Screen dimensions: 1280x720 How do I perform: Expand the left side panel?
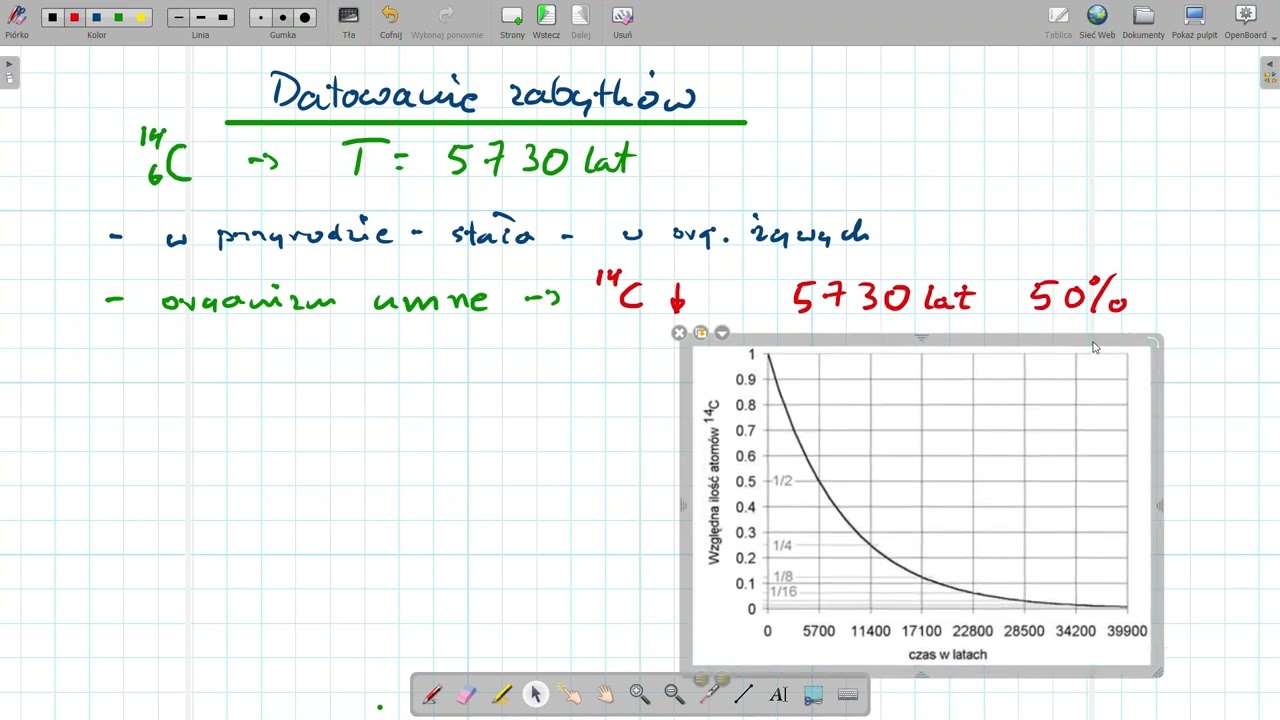click(x=9, y=72)
